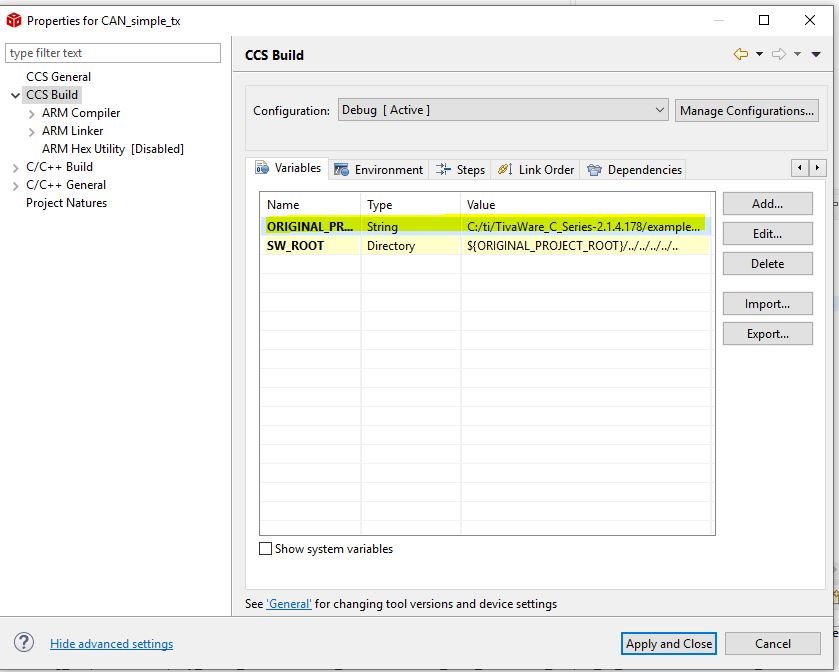Select CCS General in the tree

(x=58, y=77)
